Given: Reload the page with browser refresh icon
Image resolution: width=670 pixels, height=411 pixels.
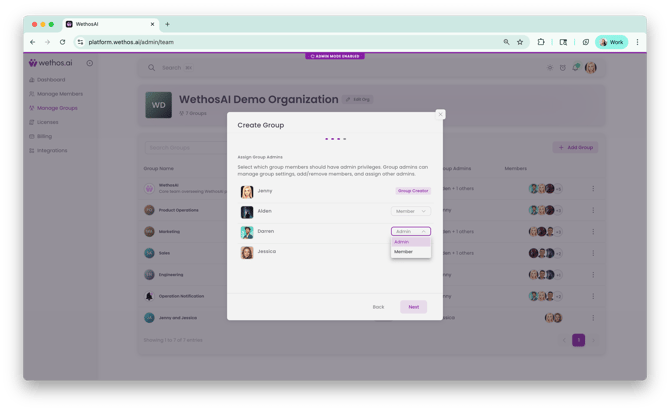Looking at the screenshot, I should pyautogui.click(x=62, y=42).
